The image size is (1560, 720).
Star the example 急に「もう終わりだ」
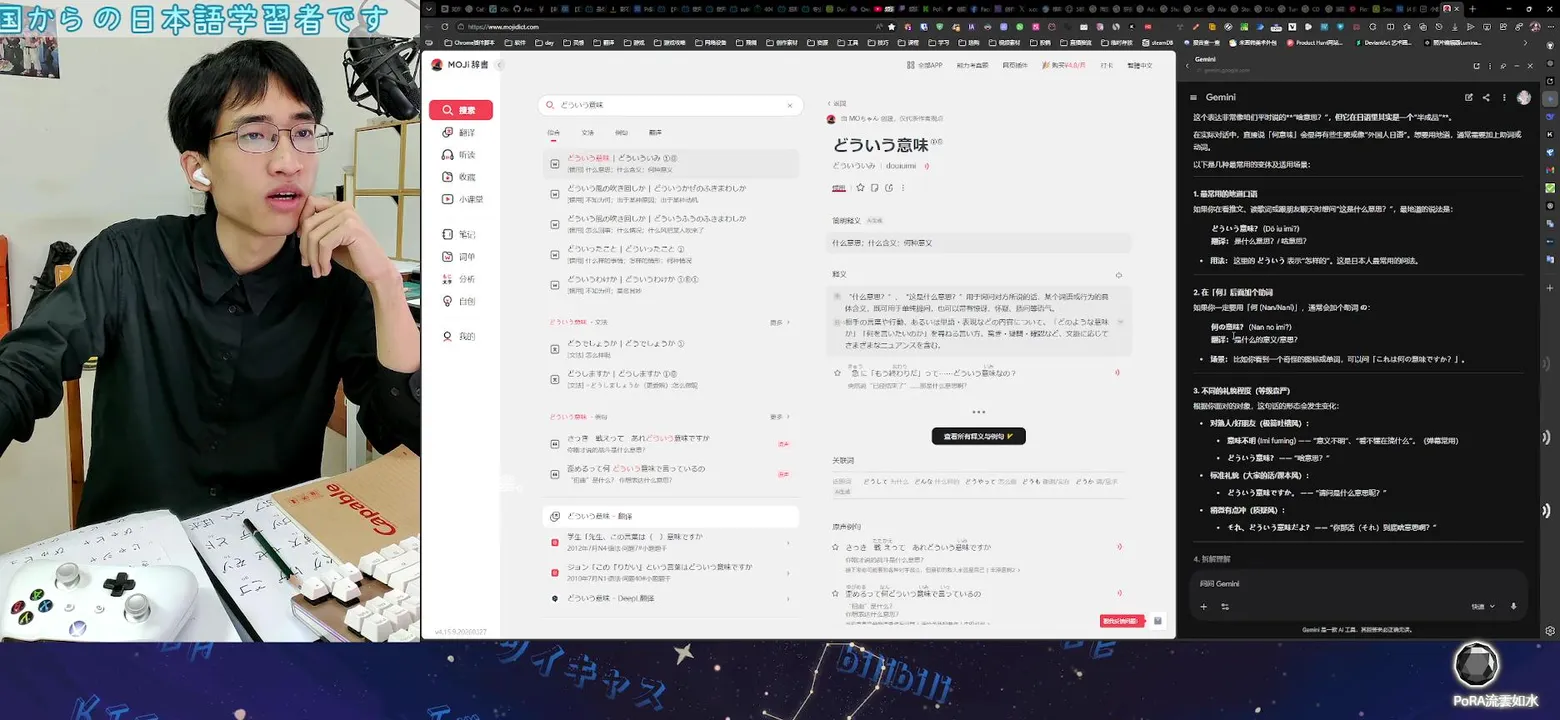click(x=838, y=373)
